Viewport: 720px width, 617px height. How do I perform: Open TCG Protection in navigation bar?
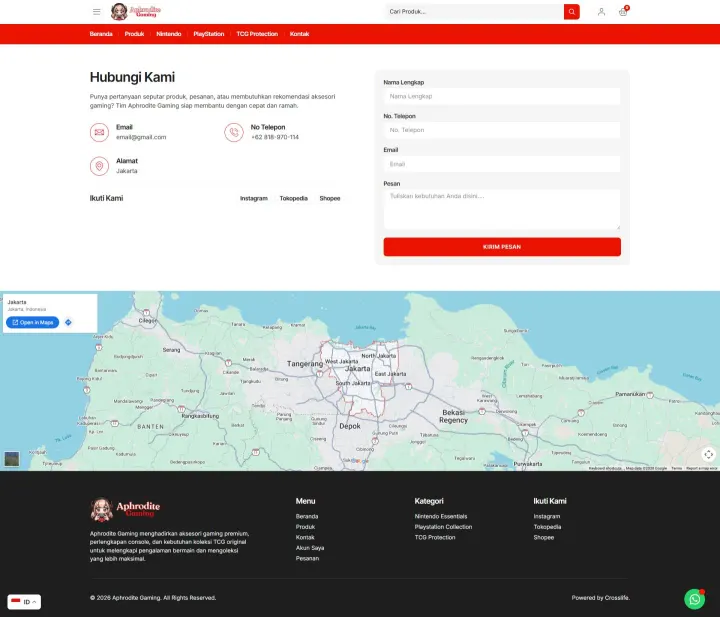click(257, 34)
